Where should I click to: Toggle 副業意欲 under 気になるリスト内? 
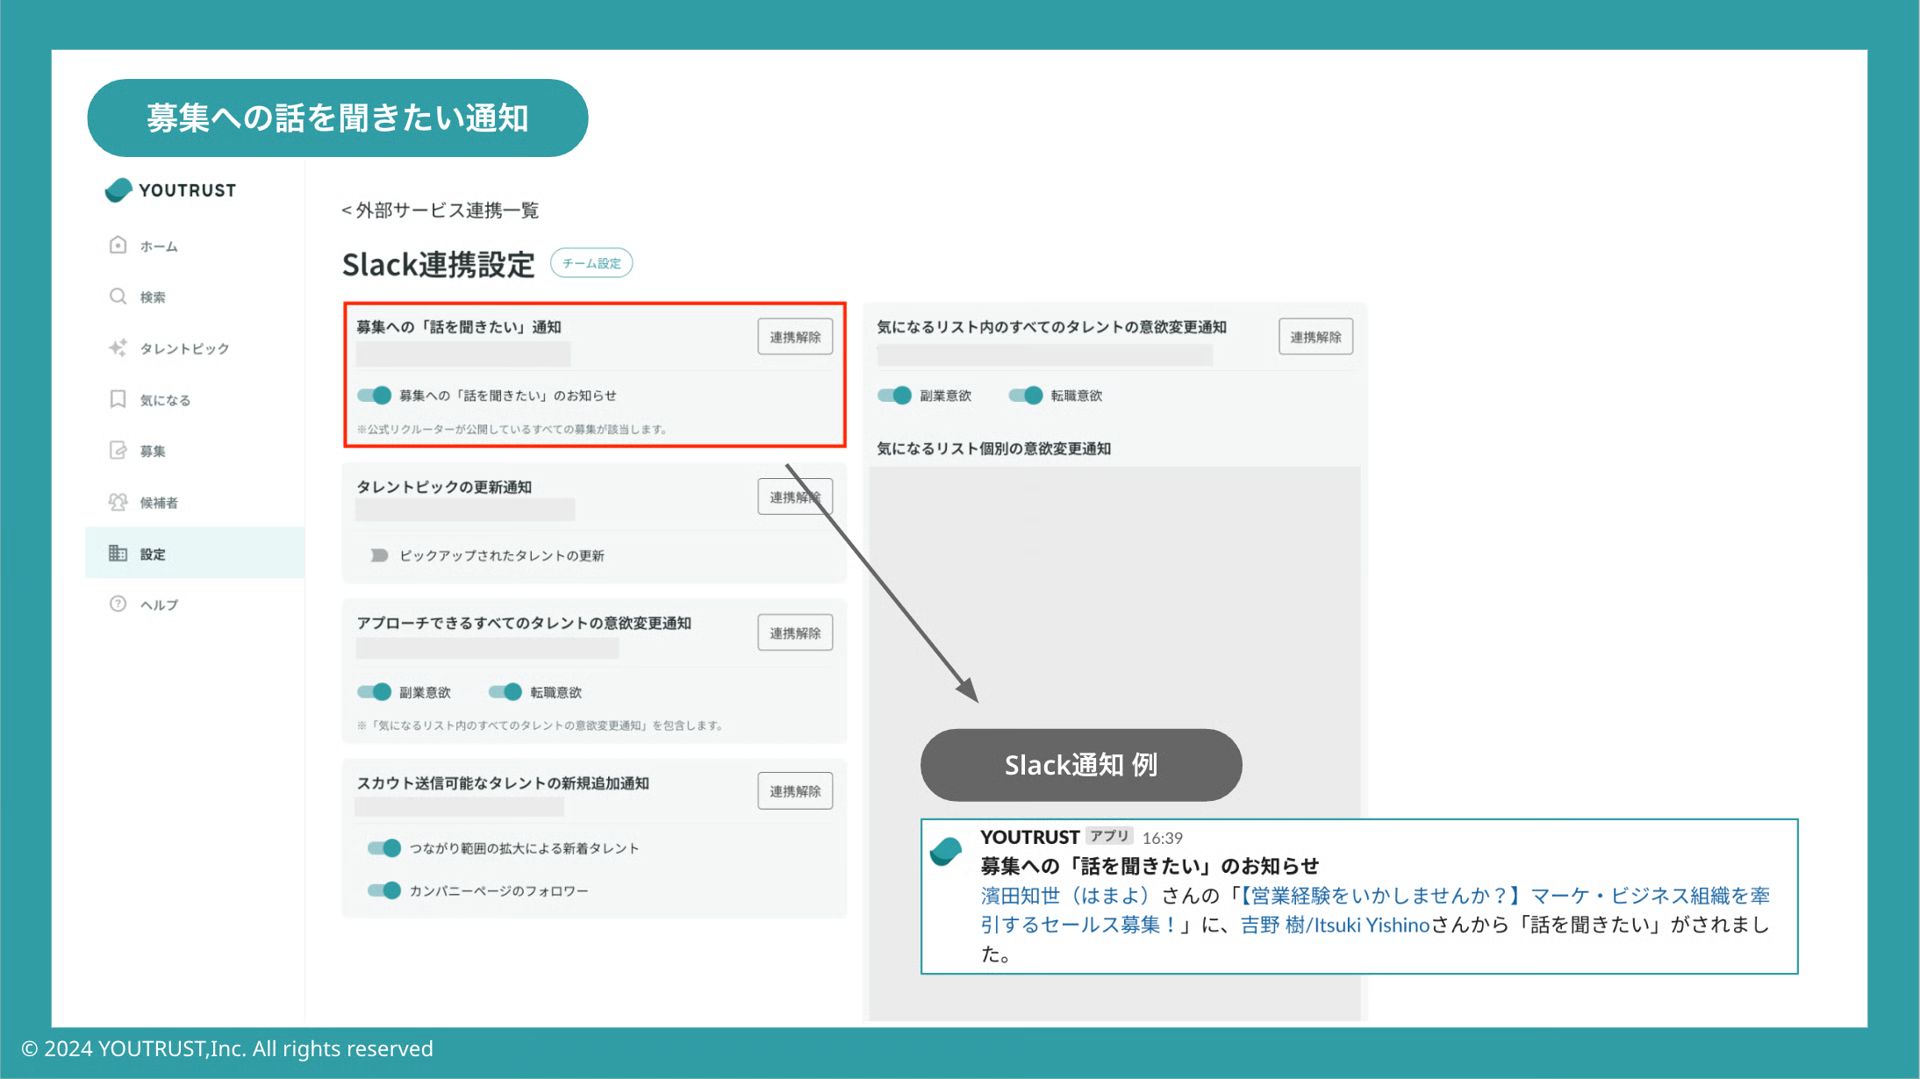pyautogui.click(x=895, y=395)
